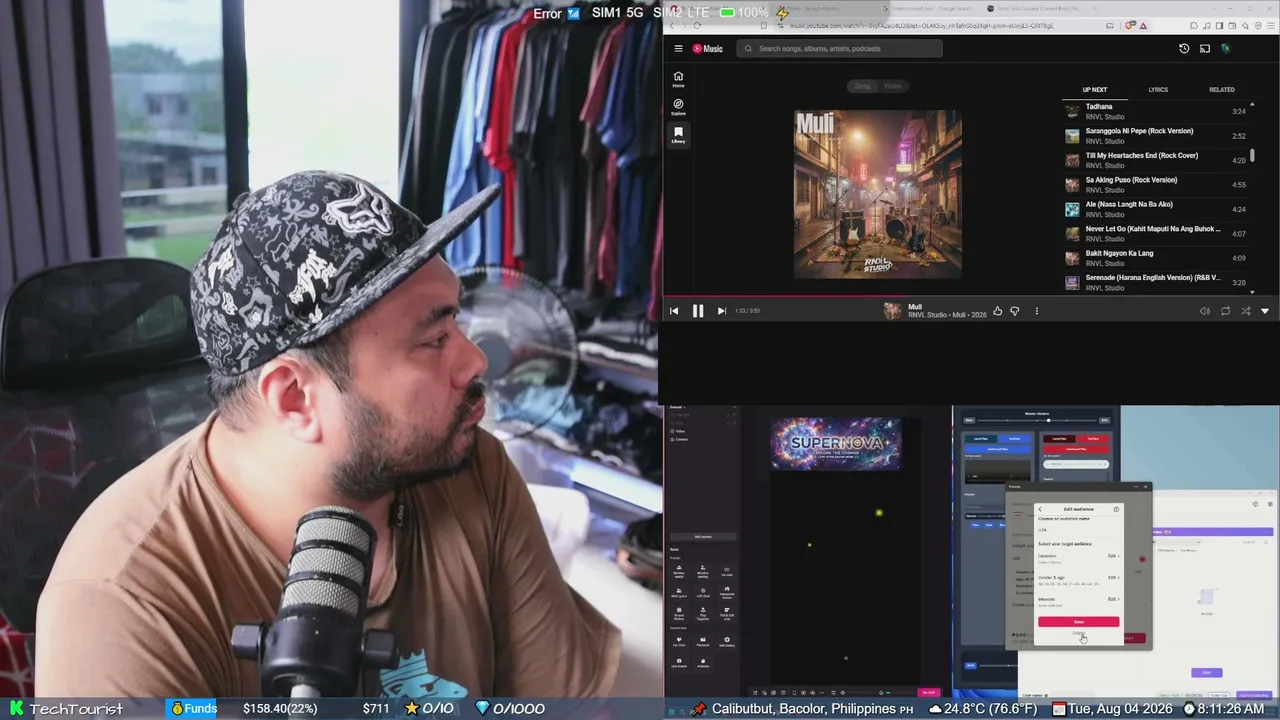Image resolution: width=1280 pixels, height=720 pixels.
Task: Click the Muli album artwork
Action: [x=878, y=194]
